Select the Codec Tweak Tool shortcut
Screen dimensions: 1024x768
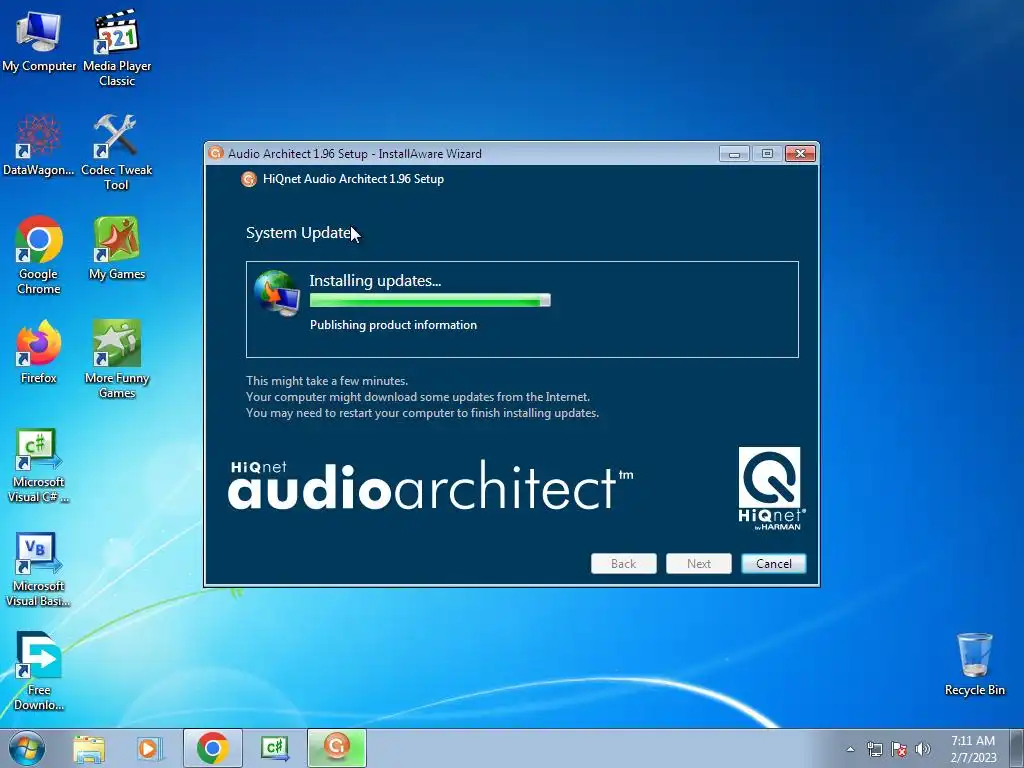tap(116, 152)
